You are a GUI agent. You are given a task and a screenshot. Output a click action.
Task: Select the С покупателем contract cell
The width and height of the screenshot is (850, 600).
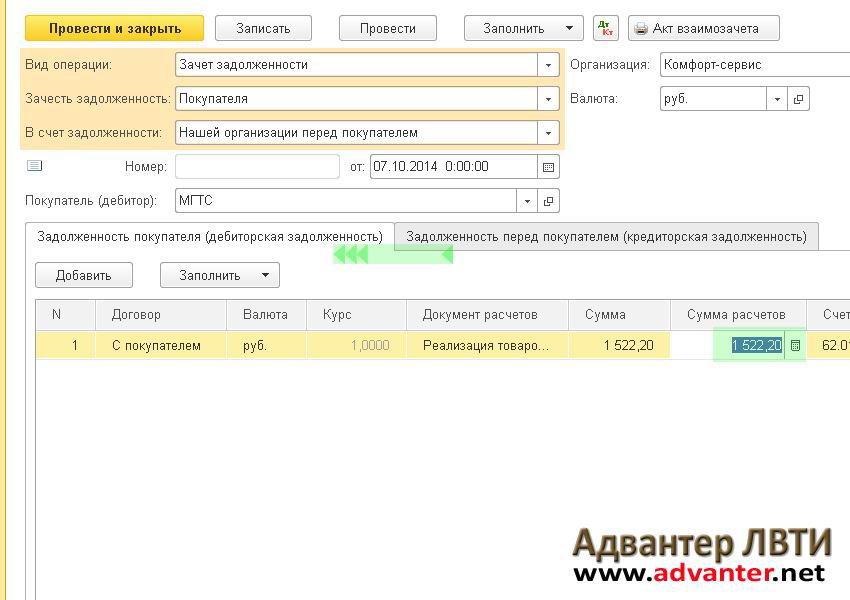tap(161, 345)
